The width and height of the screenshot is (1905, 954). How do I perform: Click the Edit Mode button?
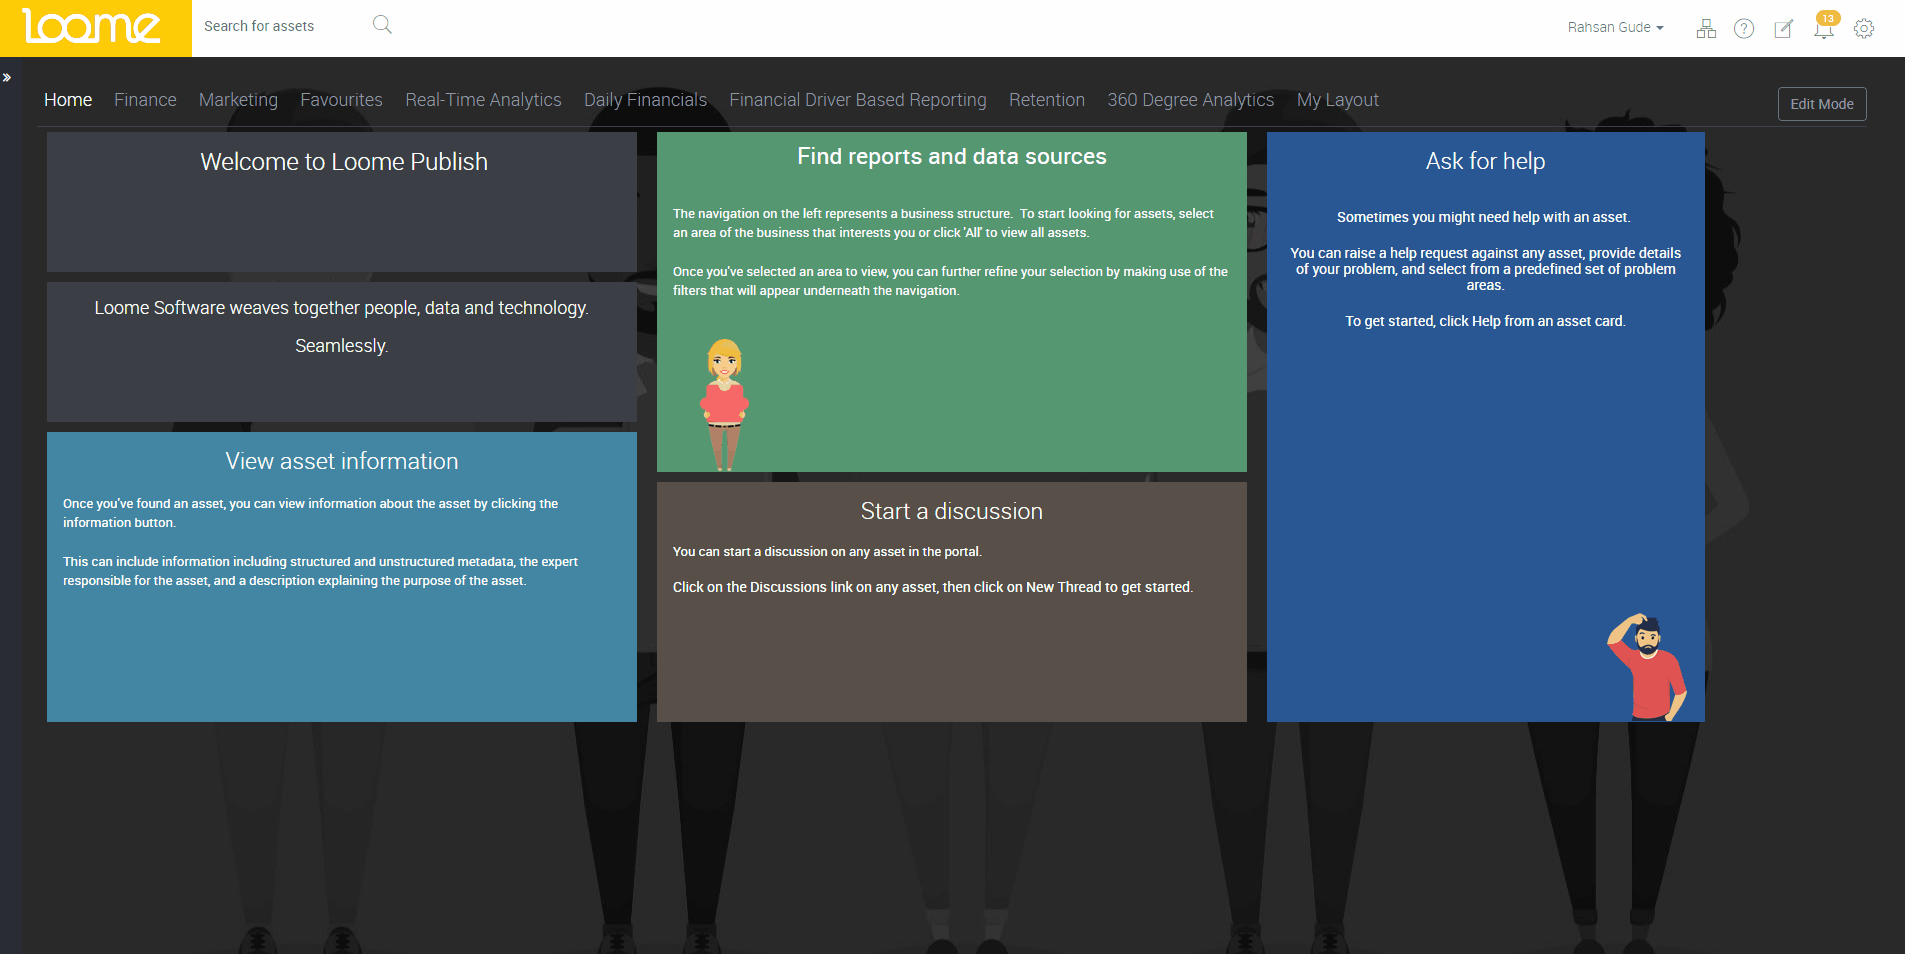(x=1822, y=104)
